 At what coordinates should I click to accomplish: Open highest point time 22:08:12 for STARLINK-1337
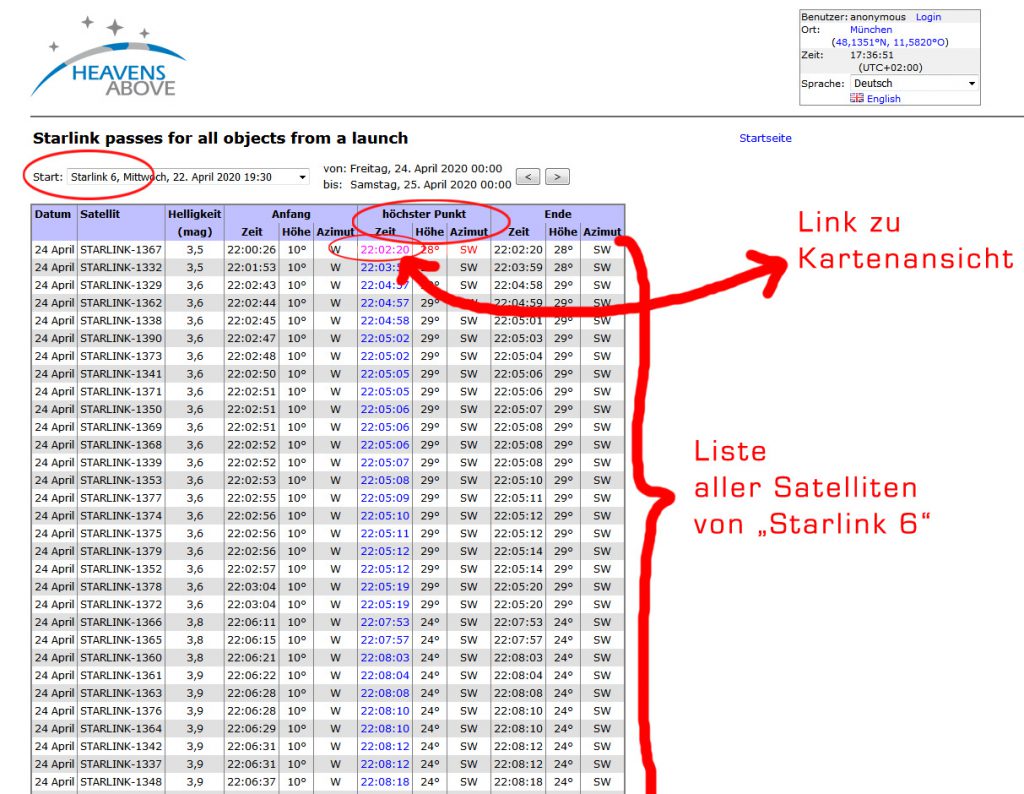tap(385, 764)
